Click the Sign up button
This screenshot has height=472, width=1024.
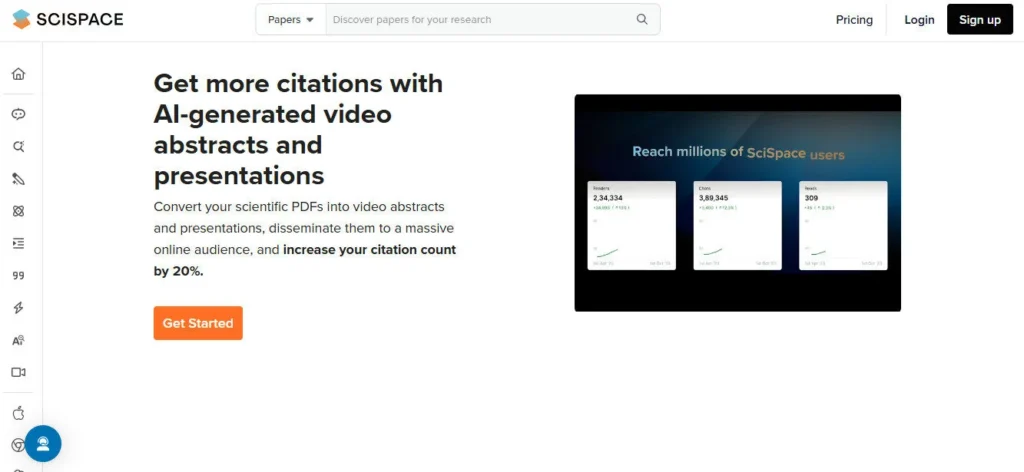(x=980, y=20)
